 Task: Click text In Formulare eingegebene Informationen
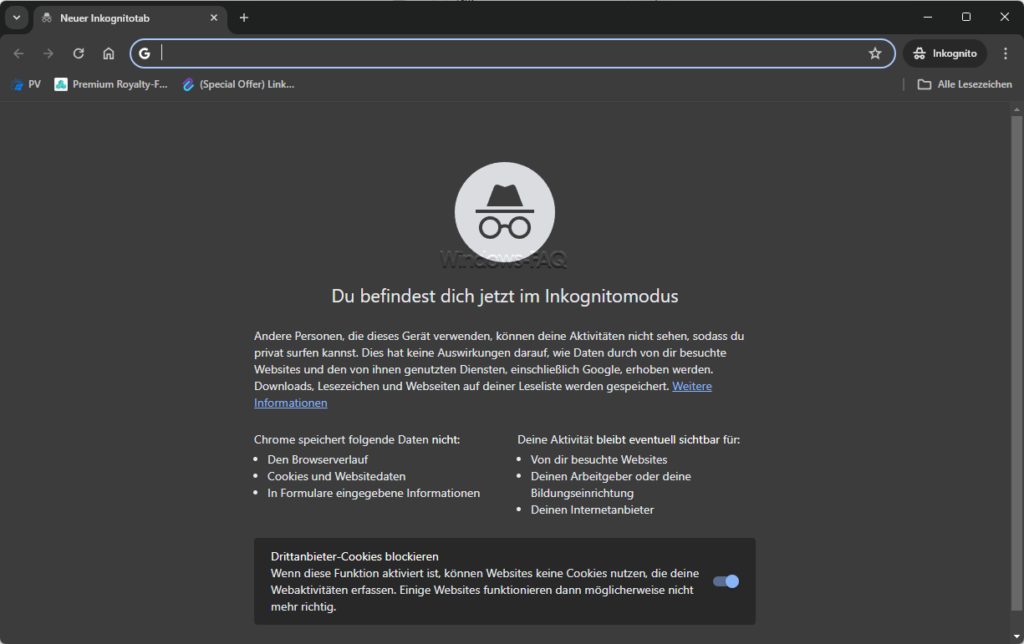[374, 493]
